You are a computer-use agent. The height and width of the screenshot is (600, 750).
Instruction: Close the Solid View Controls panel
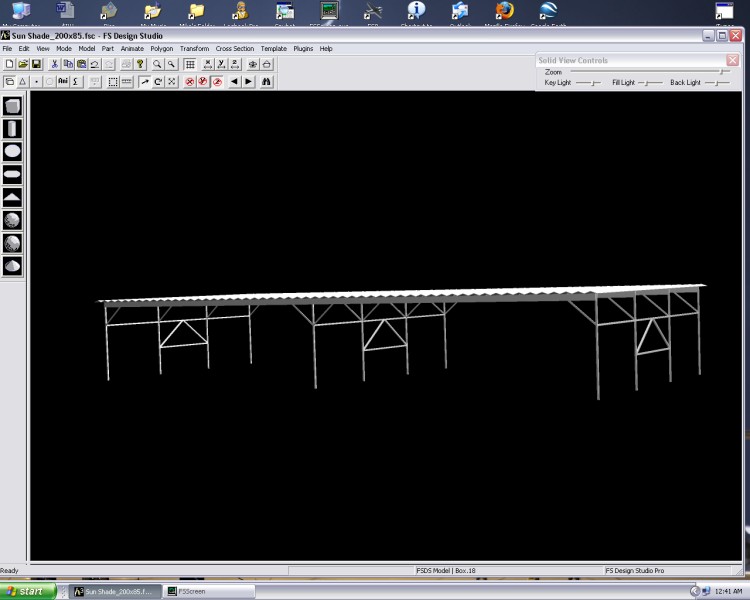tap(732, 60)
